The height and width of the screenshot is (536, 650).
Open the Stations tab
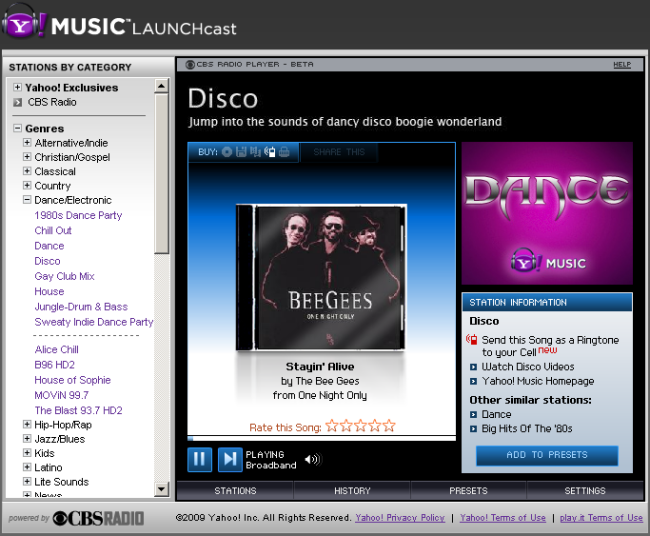click(x=235, y=491)
